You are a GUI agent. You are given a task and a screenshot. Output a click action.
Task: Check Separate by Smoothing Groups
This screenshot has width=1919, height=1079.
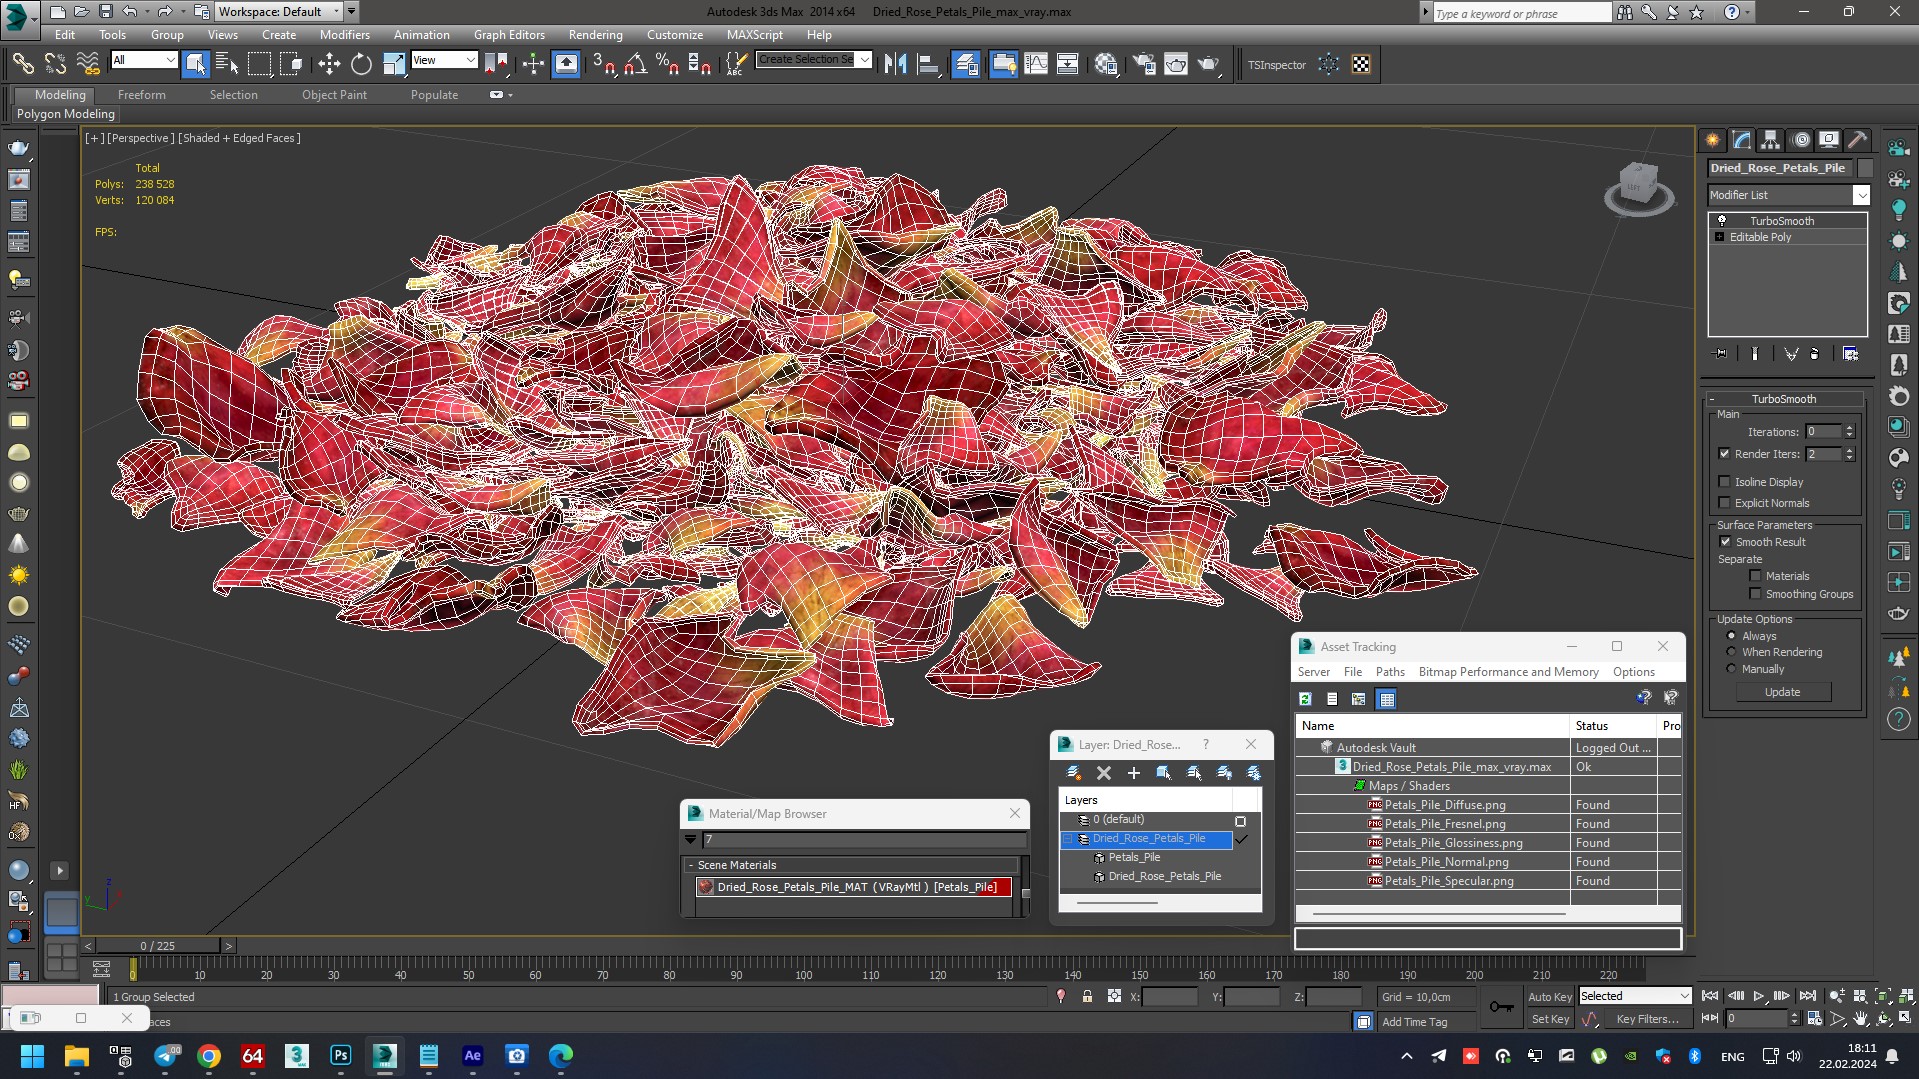tap(1755, 594)
